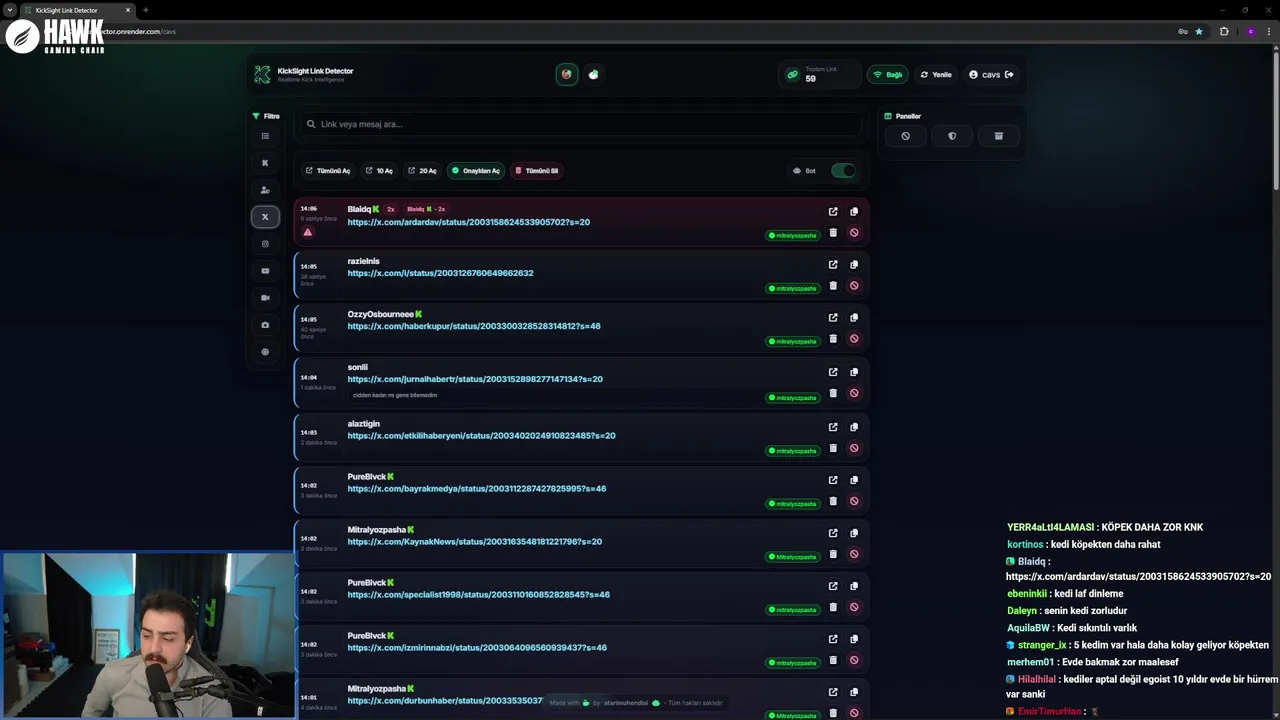Click the second avatar icon in header
The width and height of the screenshot is (1280, 720).
pos(594,74)
